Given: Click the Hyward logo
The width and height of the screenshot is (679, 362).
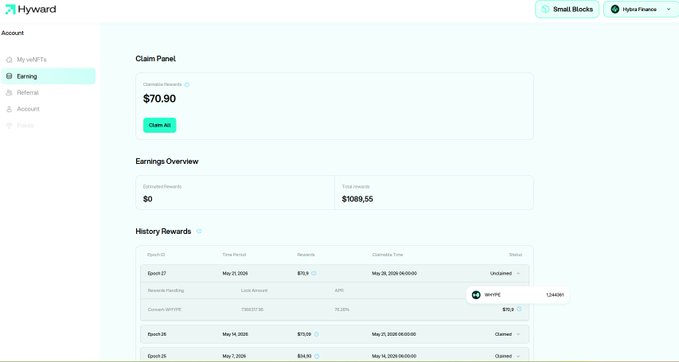Looking at the screenshot, I should tap(30, 9).
